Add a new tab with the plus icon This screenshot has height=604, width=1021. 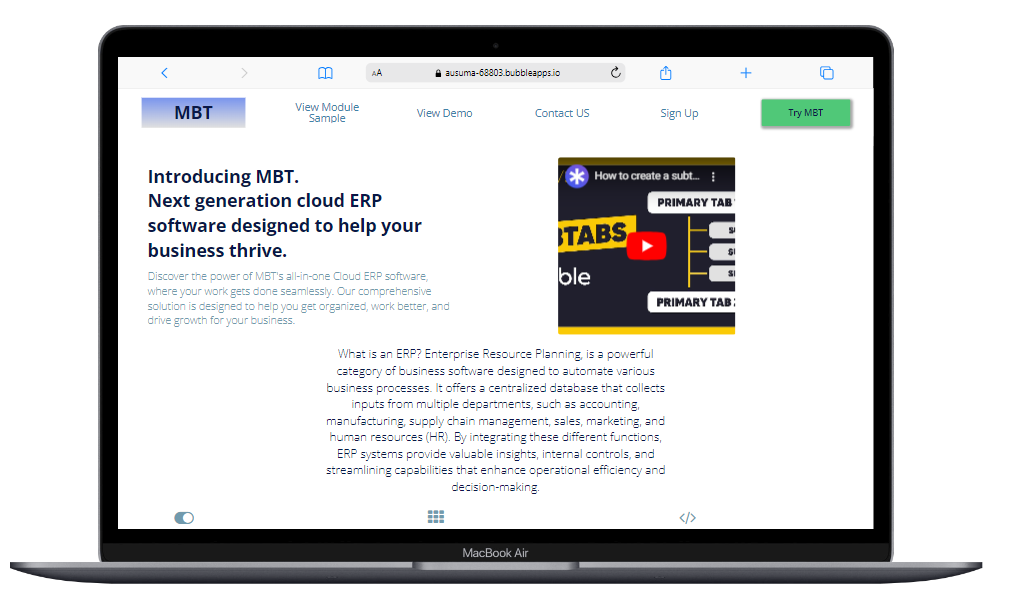coord(745,73)
